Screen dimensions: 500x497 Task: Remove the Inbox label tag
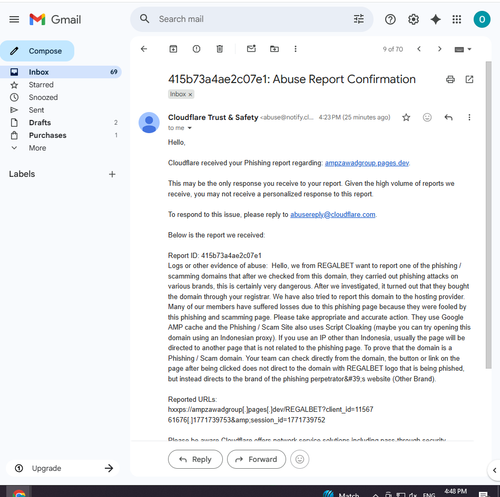pos(190,95)
